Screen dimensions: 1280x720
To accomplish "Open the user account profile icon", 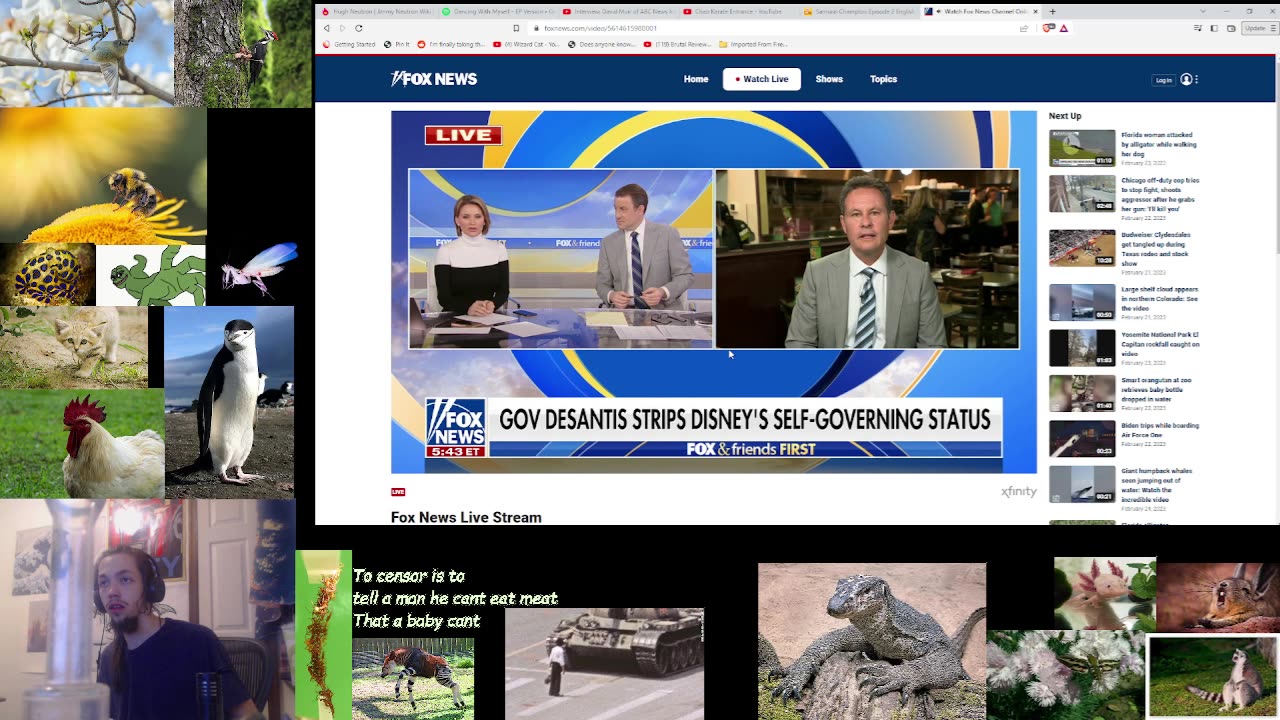I will [1186, 80].
